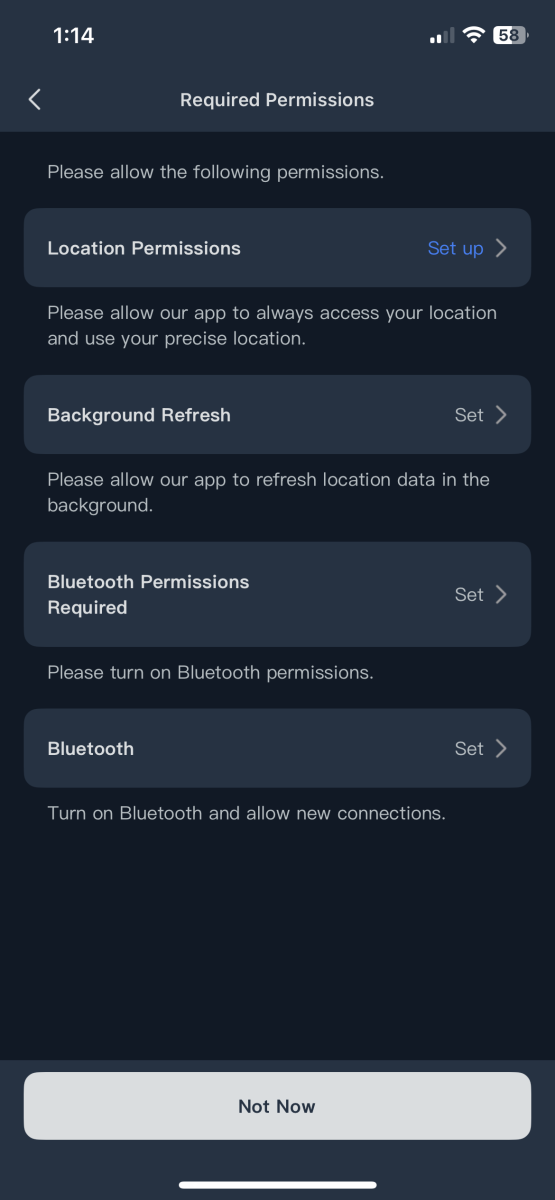Tap the home indicator bar
555x1200 pixels.
click(277, 1185)
